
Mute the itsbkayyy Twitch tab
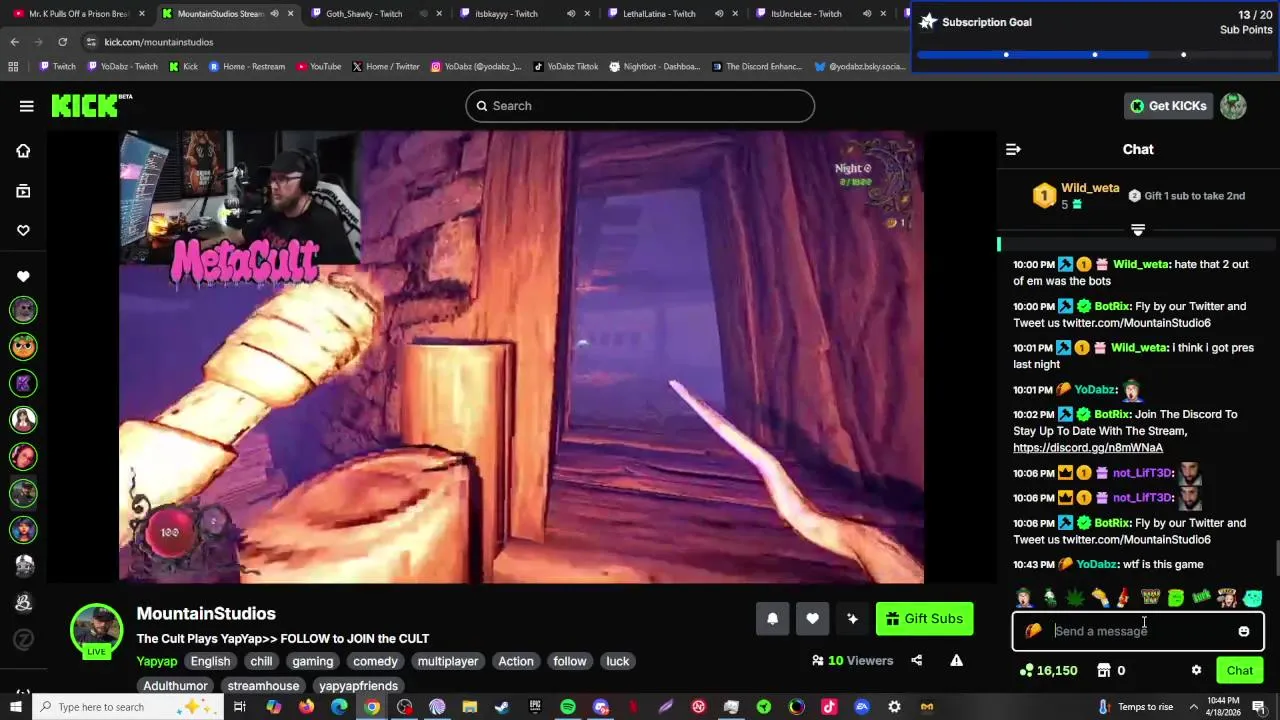571,14
